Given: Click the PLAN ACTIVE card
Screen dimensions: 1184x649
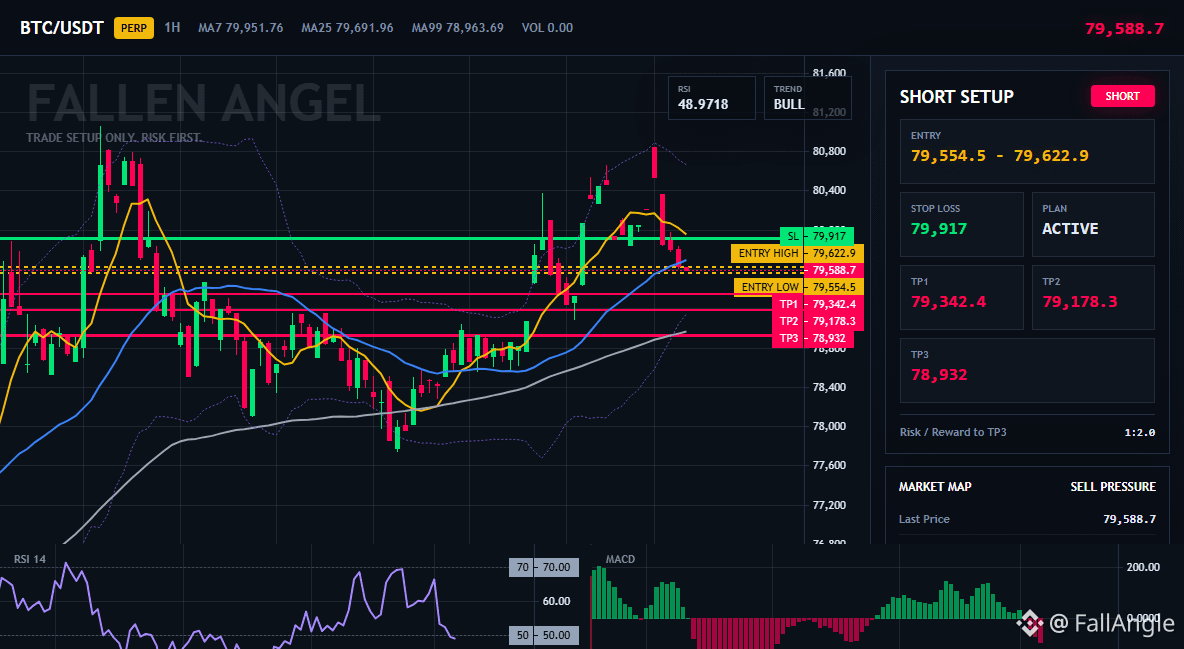Looking at the screenshot, I should pos(1093,224).
